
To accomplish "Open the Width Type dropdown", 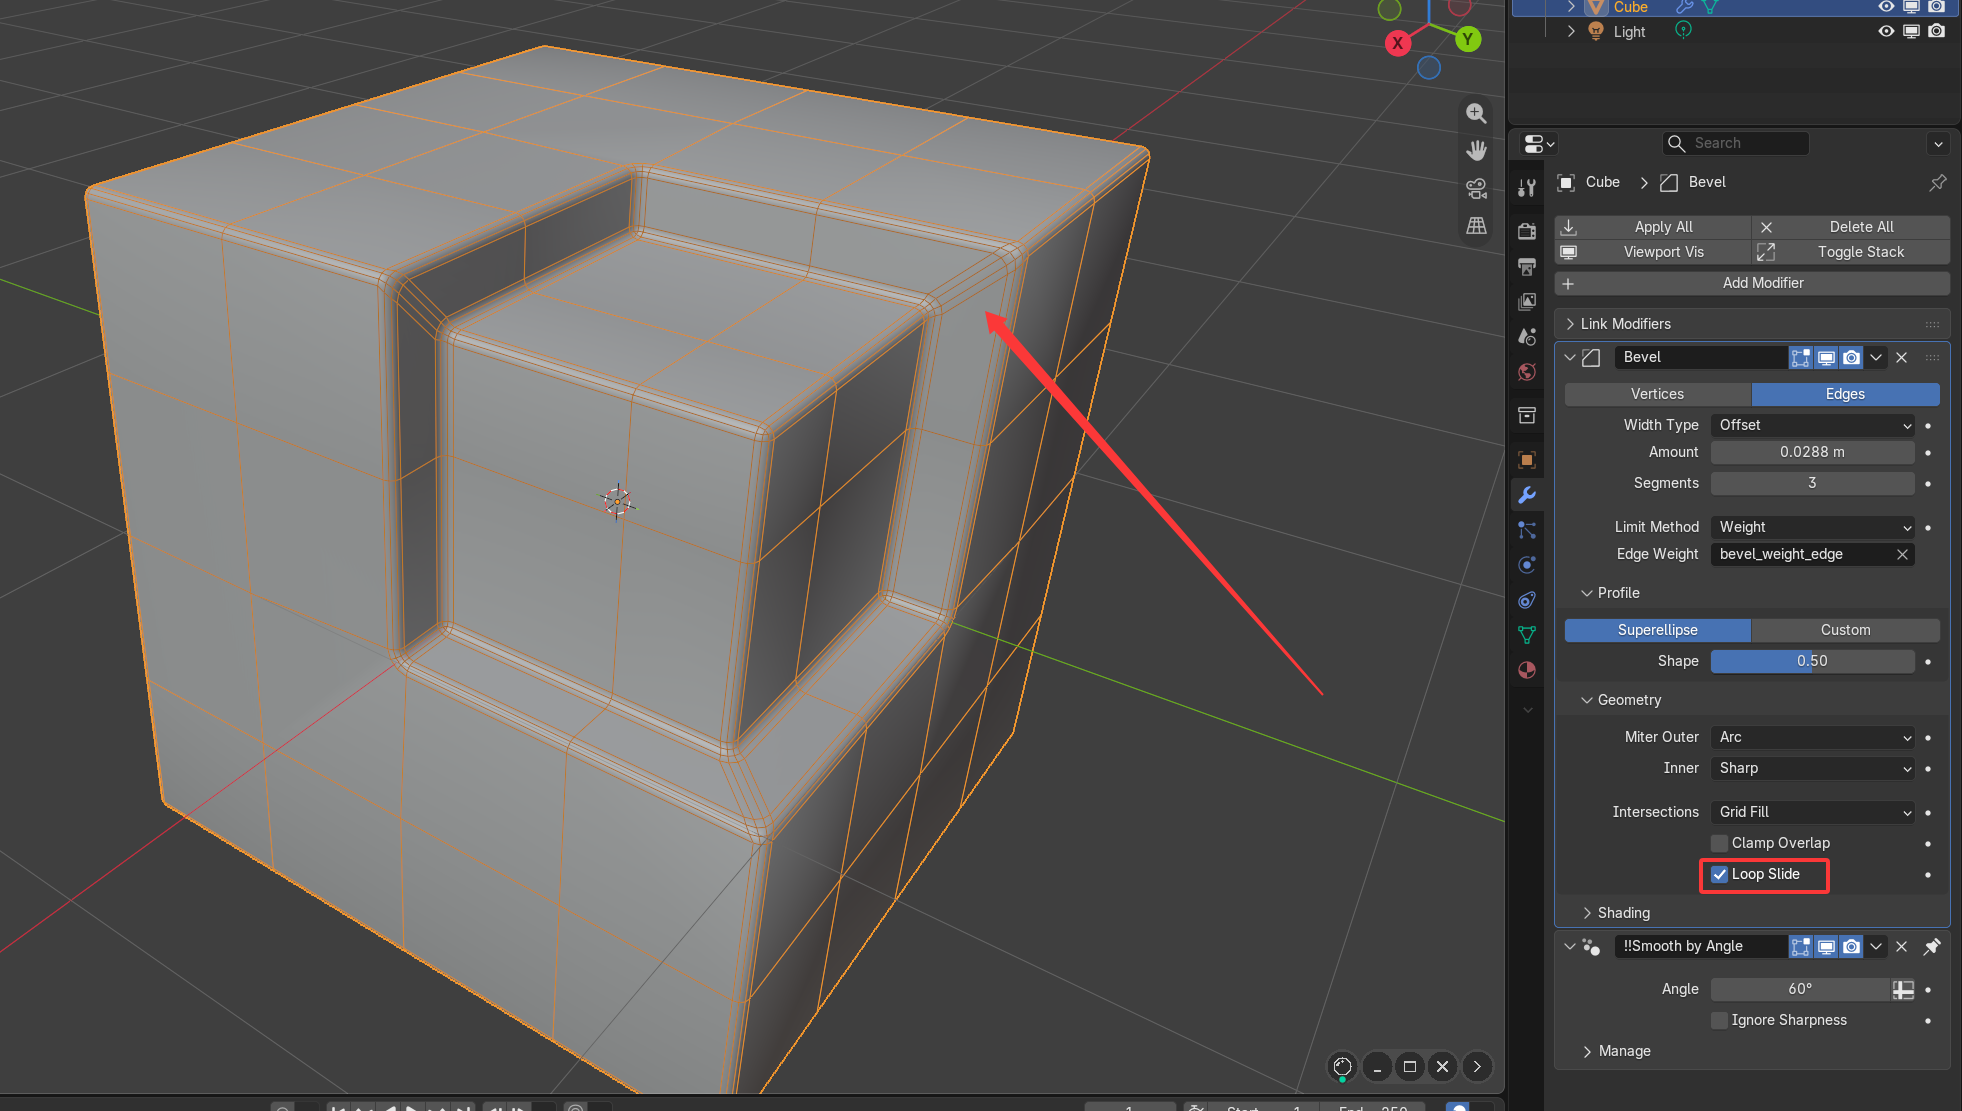I will tap(1813, 425).
